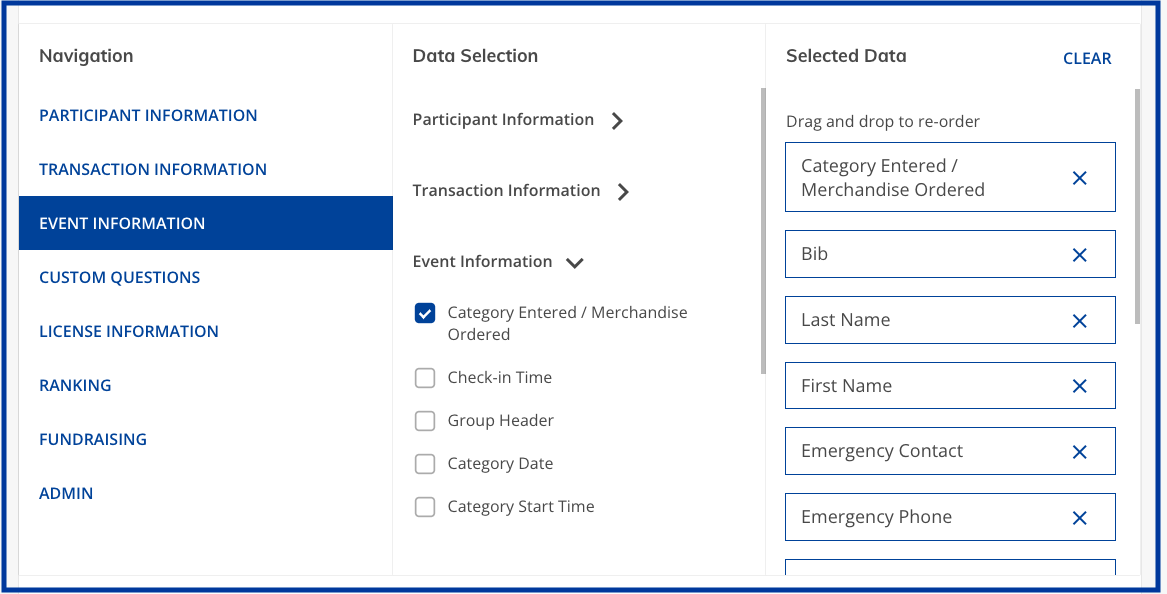Open the Custom Questions navigation item

pyautogui.click(x=120, y=278)
